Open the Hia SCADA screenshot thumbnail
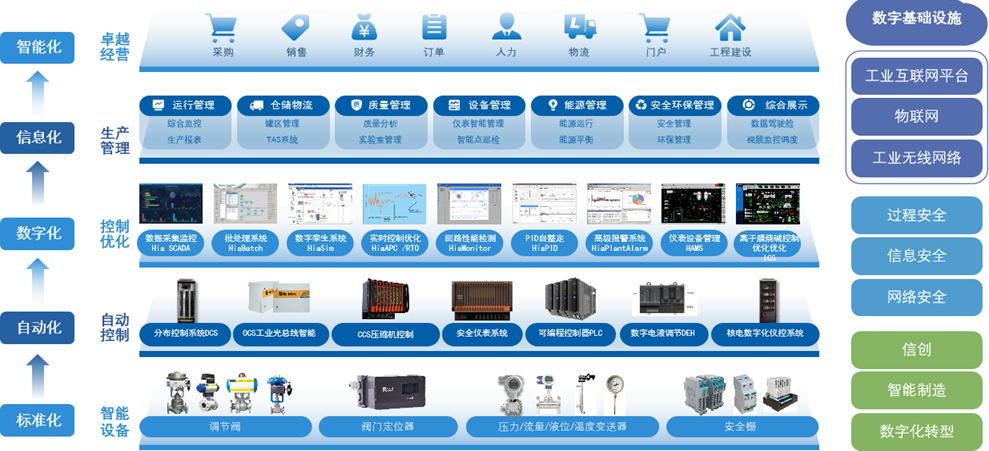989x451 pixels. pos(171,204)
